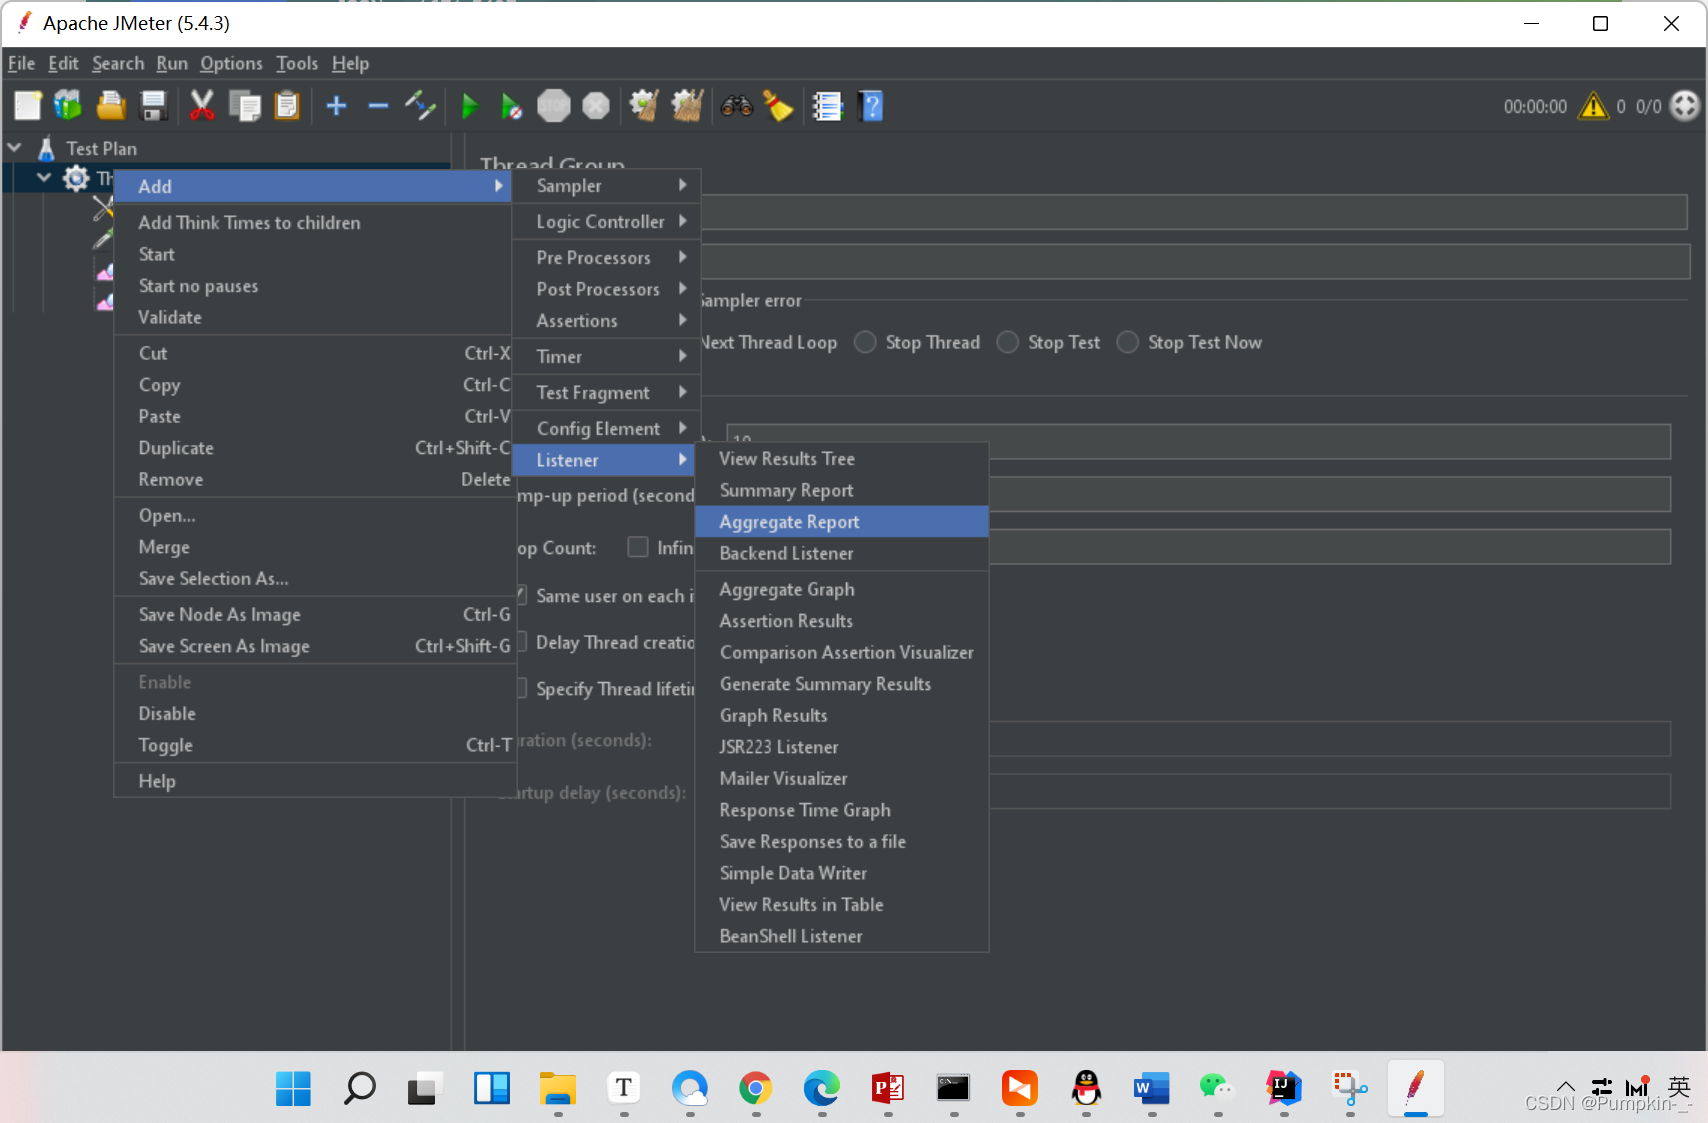Click the remote engines status icon

click(1685, 106)
